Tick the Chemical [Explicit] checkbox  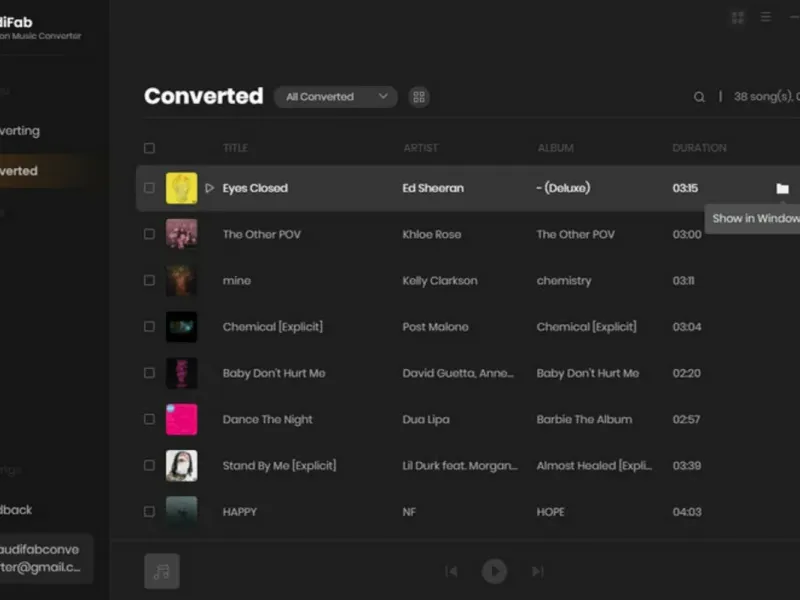(x=149, y=327)
